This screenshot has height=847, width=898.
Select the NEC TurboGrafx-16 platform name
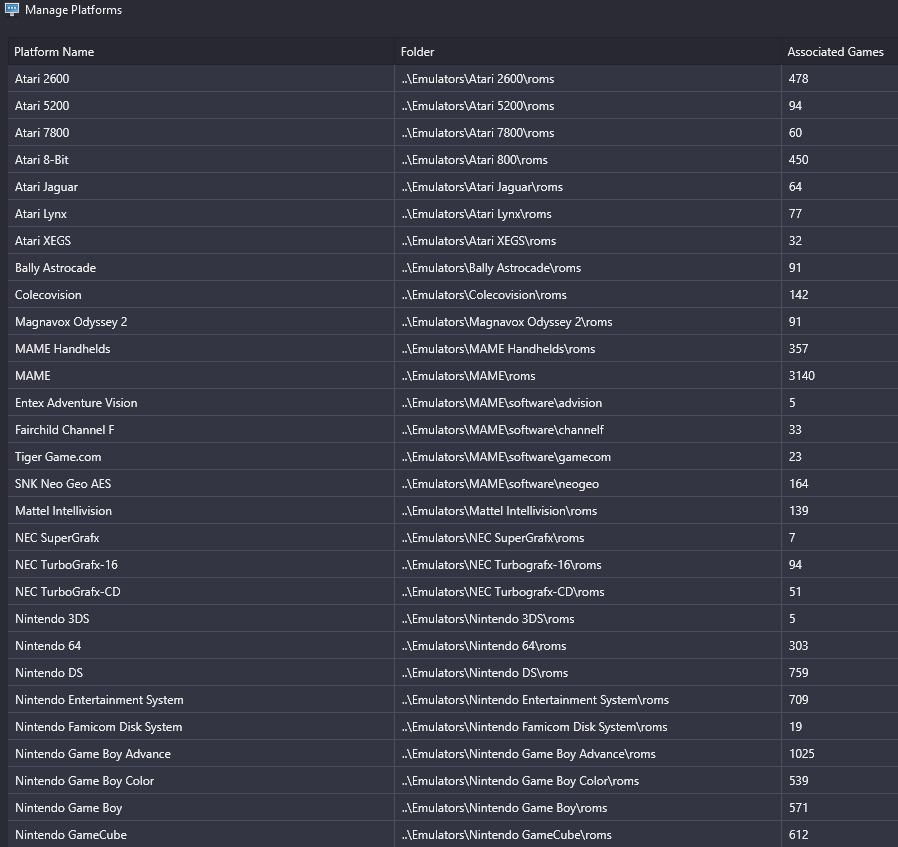(66, 565)
